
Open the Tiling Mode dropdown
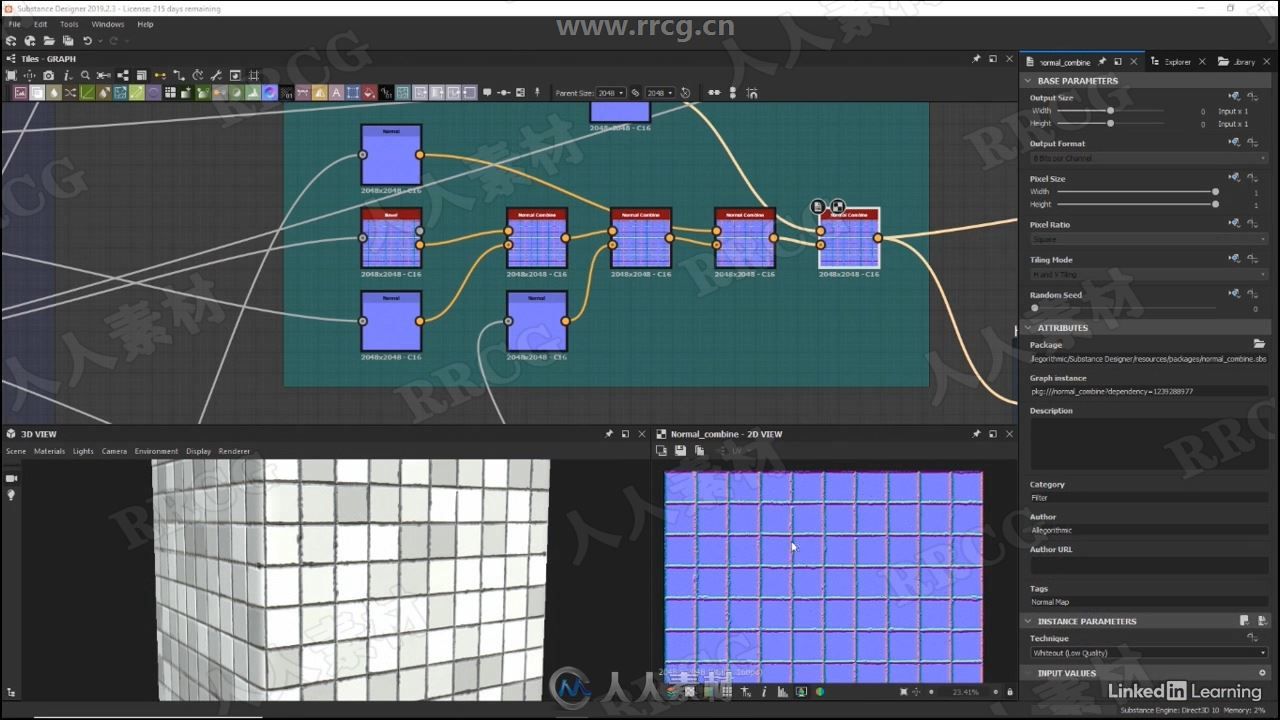[x=1148, y=274]
